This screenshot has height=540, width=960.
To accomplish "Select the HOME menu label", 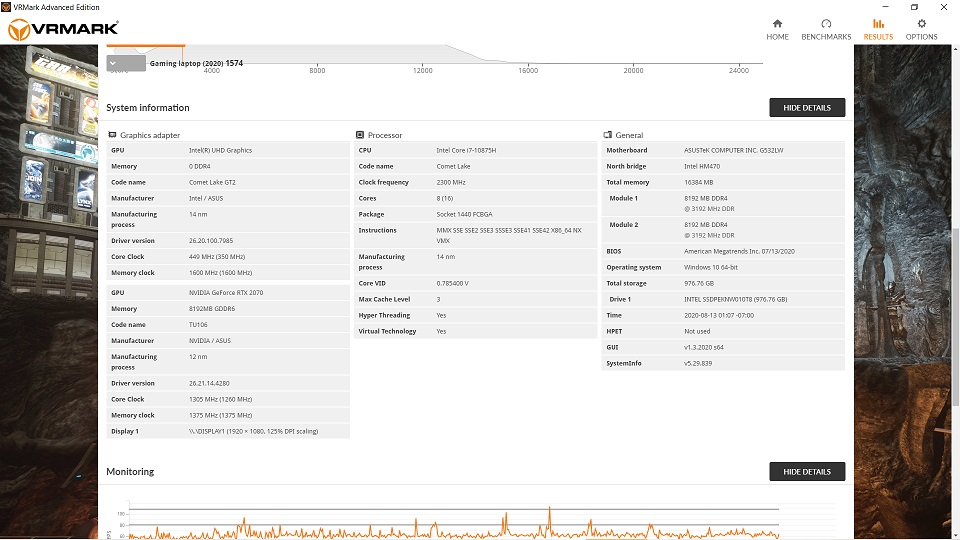I will click(777, 37).
